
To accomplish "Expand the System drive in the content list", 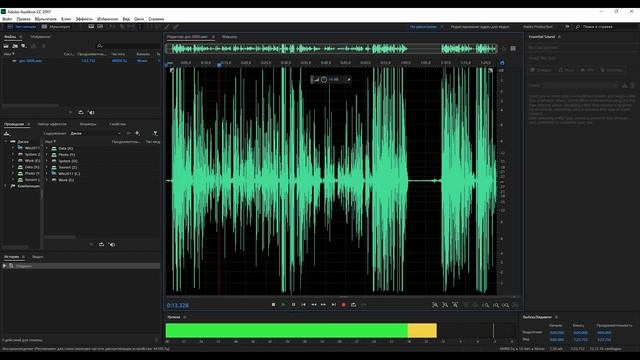I will point(47,161).
